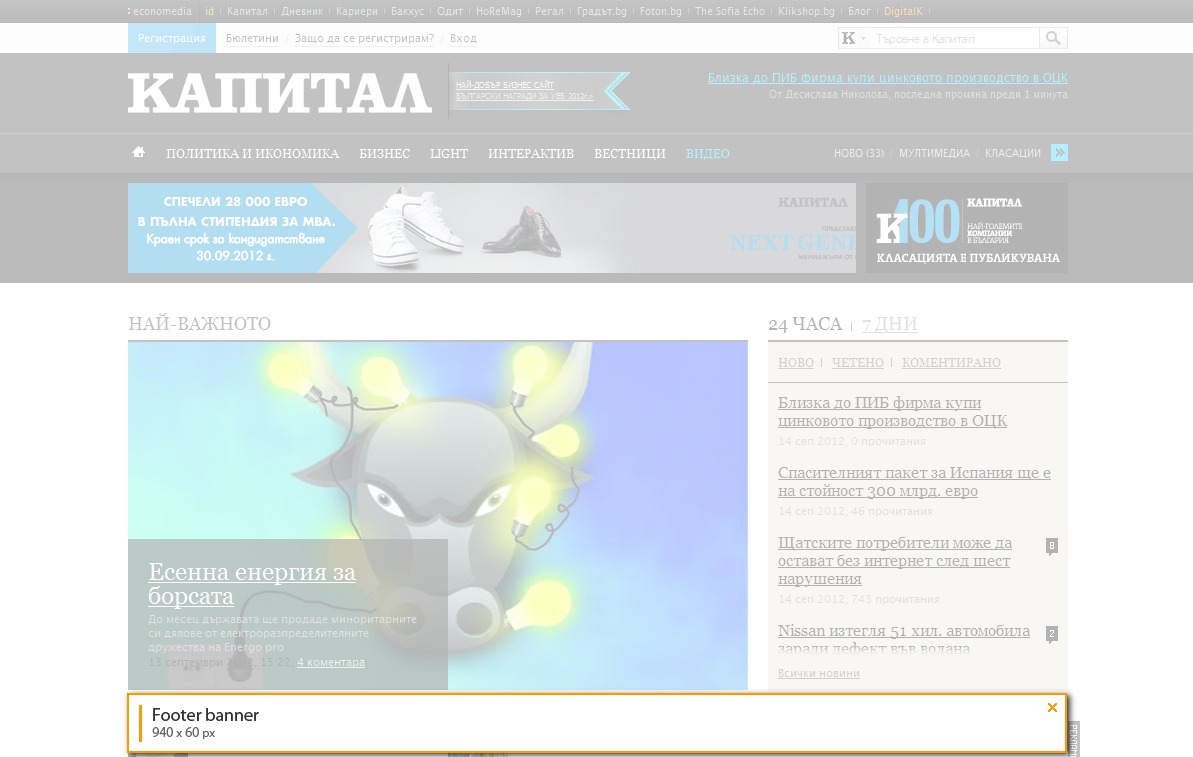Open the Бюлетини link
The image size is (1193, 757).
252,38
